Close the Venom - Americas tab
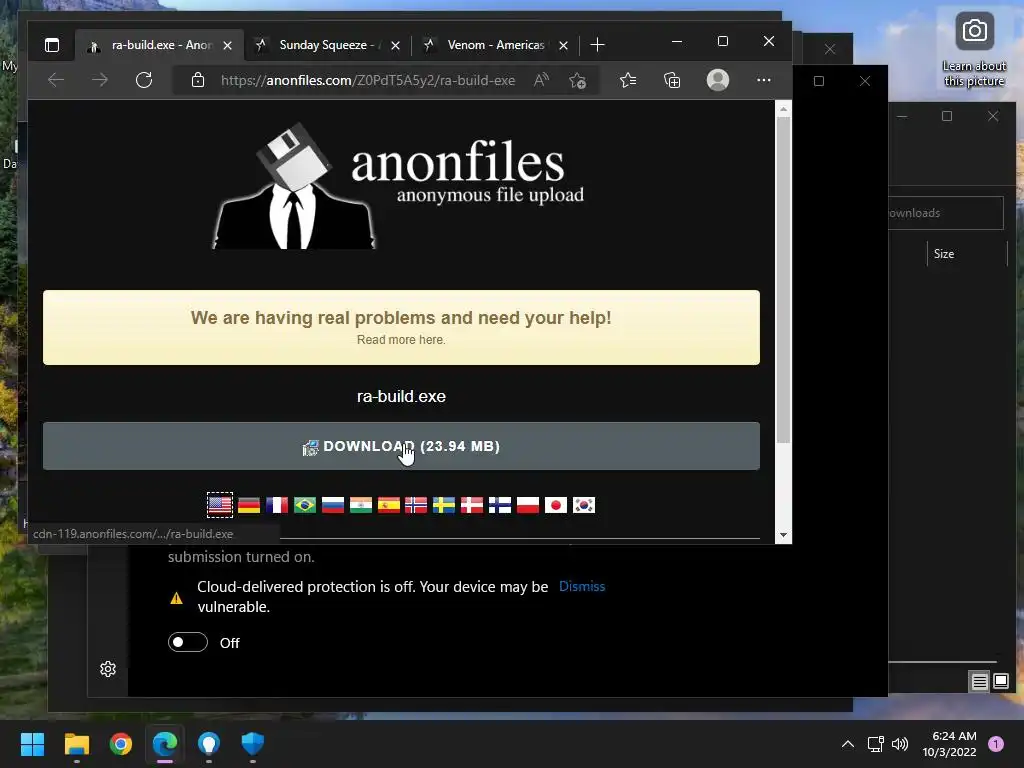Image resolution: width=1024 pixels, height=768 pixels. [x=563, y=45]
